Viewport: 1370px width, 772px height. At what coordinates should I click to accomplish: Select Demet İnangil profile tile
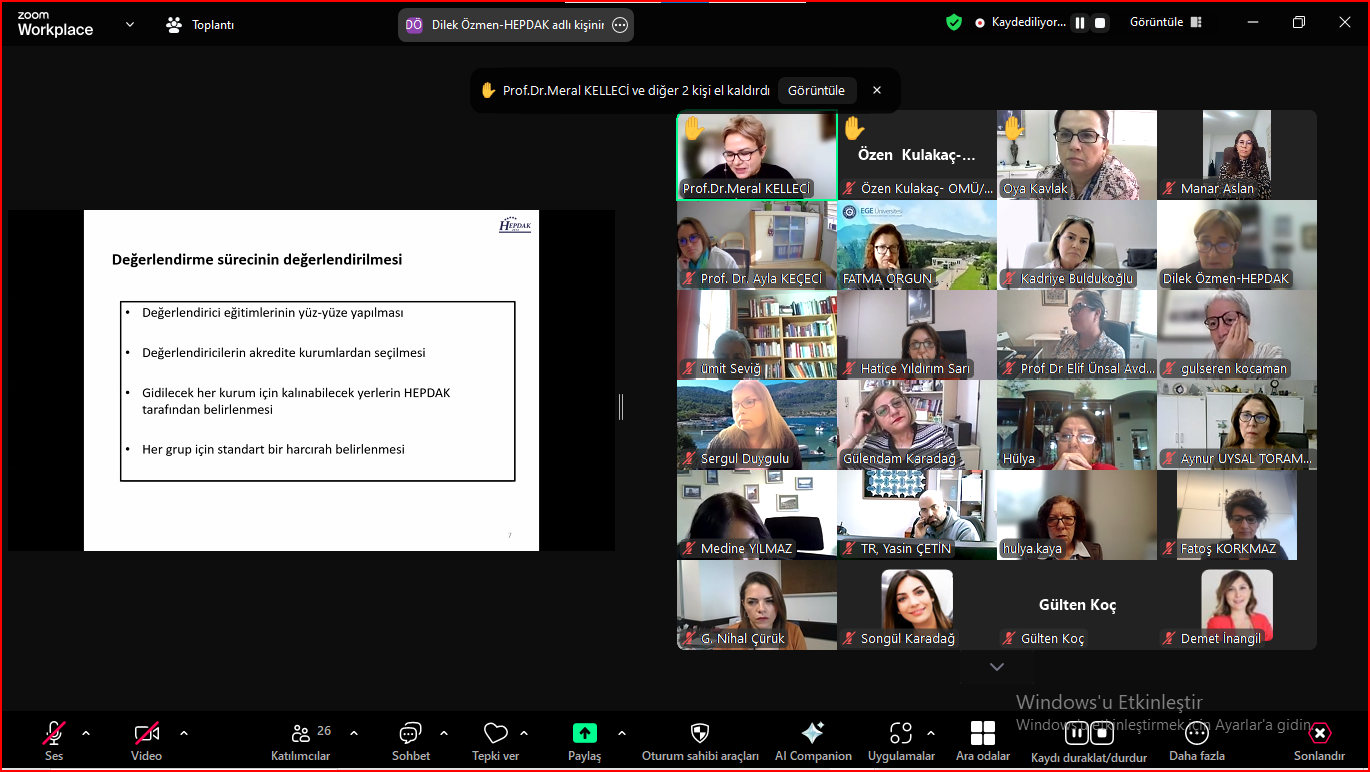pyautogui.click(x=1237, y=605)
